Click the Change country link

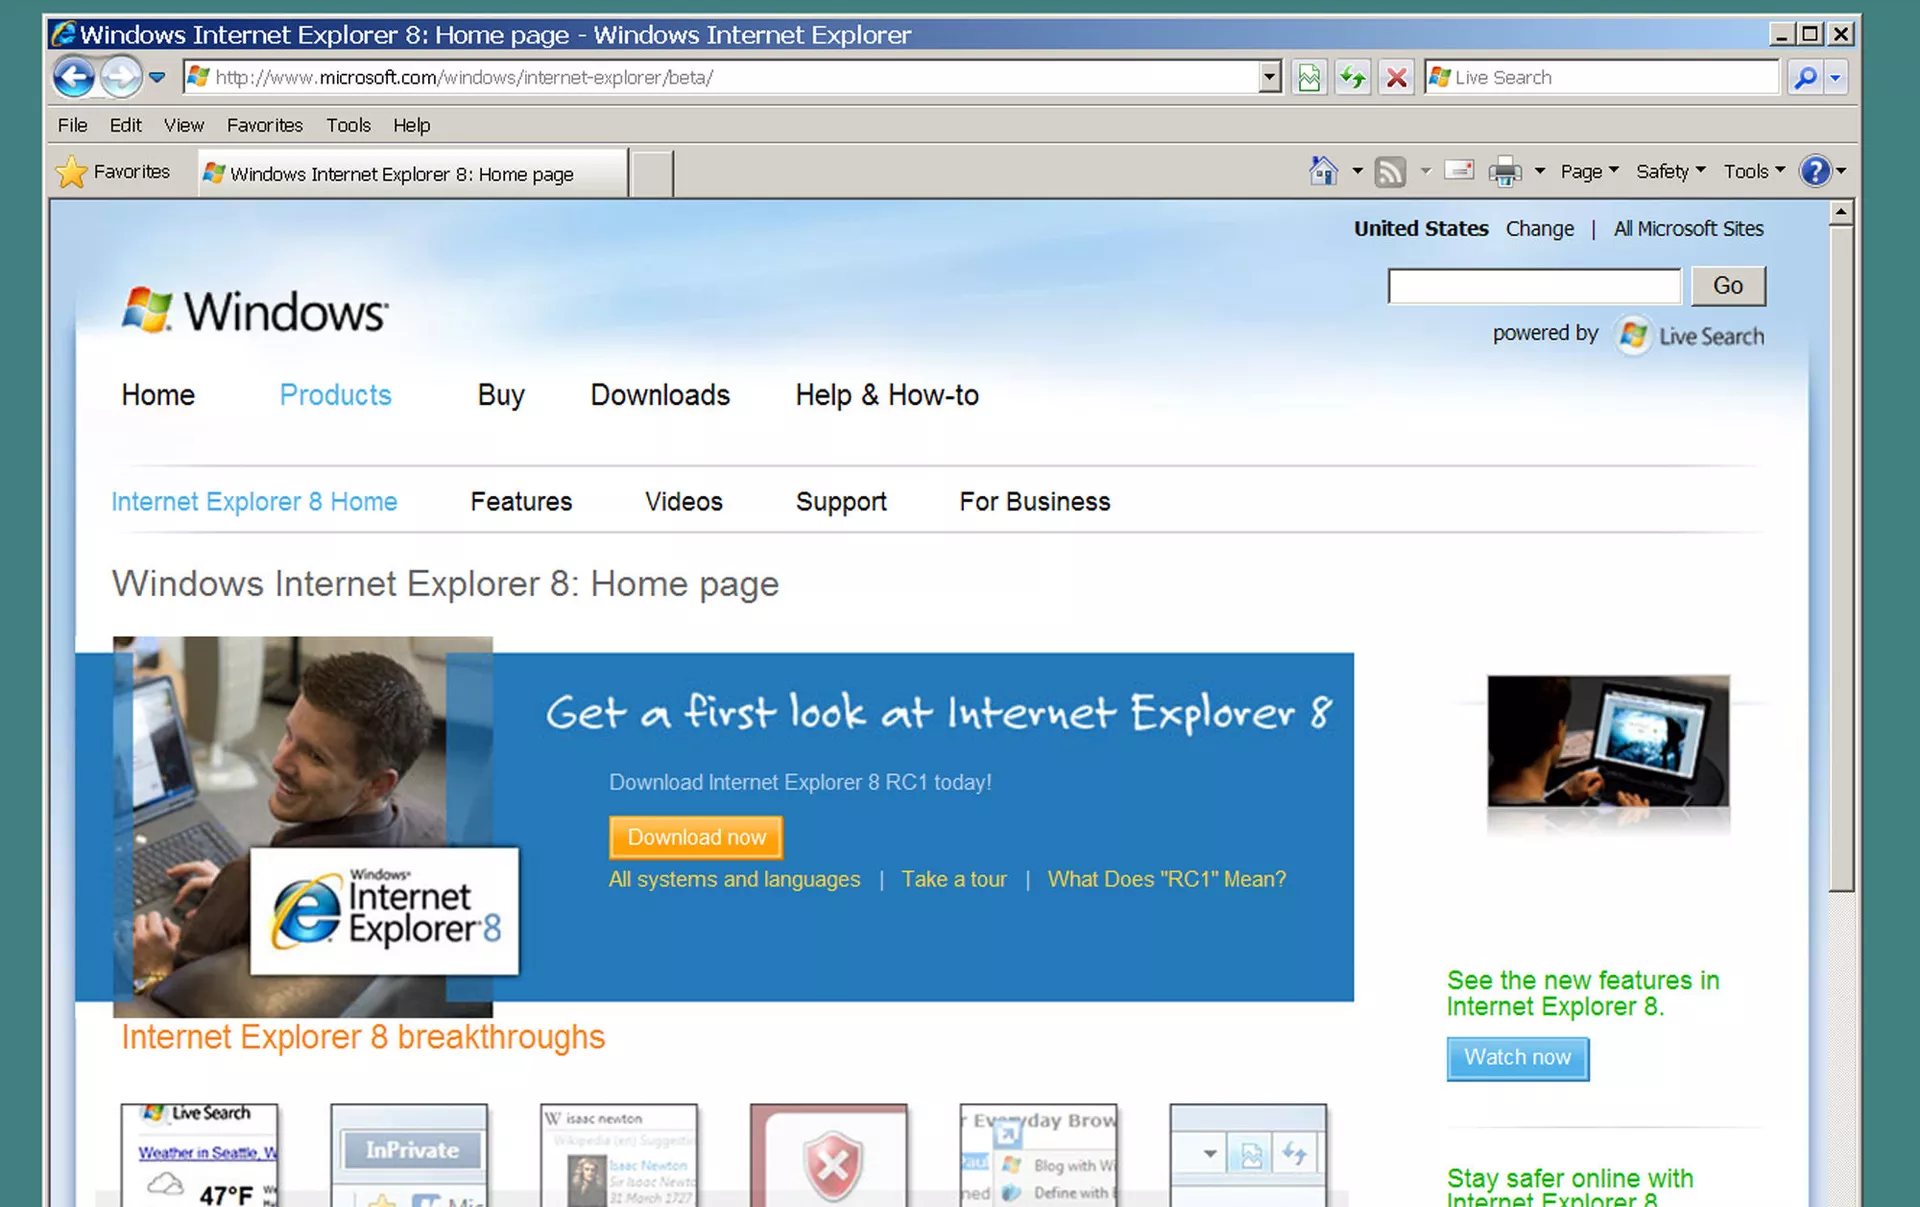(x=1539, y=229)
